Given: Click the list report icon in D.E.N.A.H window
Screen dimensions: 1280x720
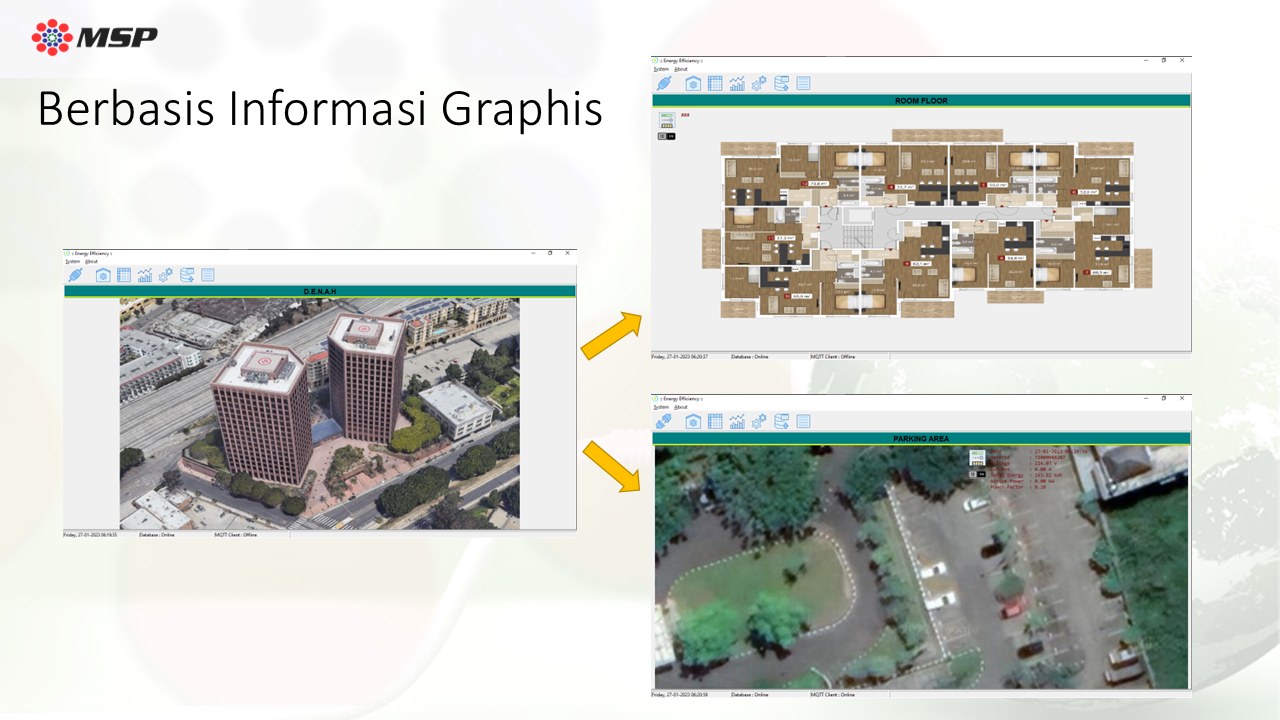Looking at the screenshot, I should (x=208, y=275).
